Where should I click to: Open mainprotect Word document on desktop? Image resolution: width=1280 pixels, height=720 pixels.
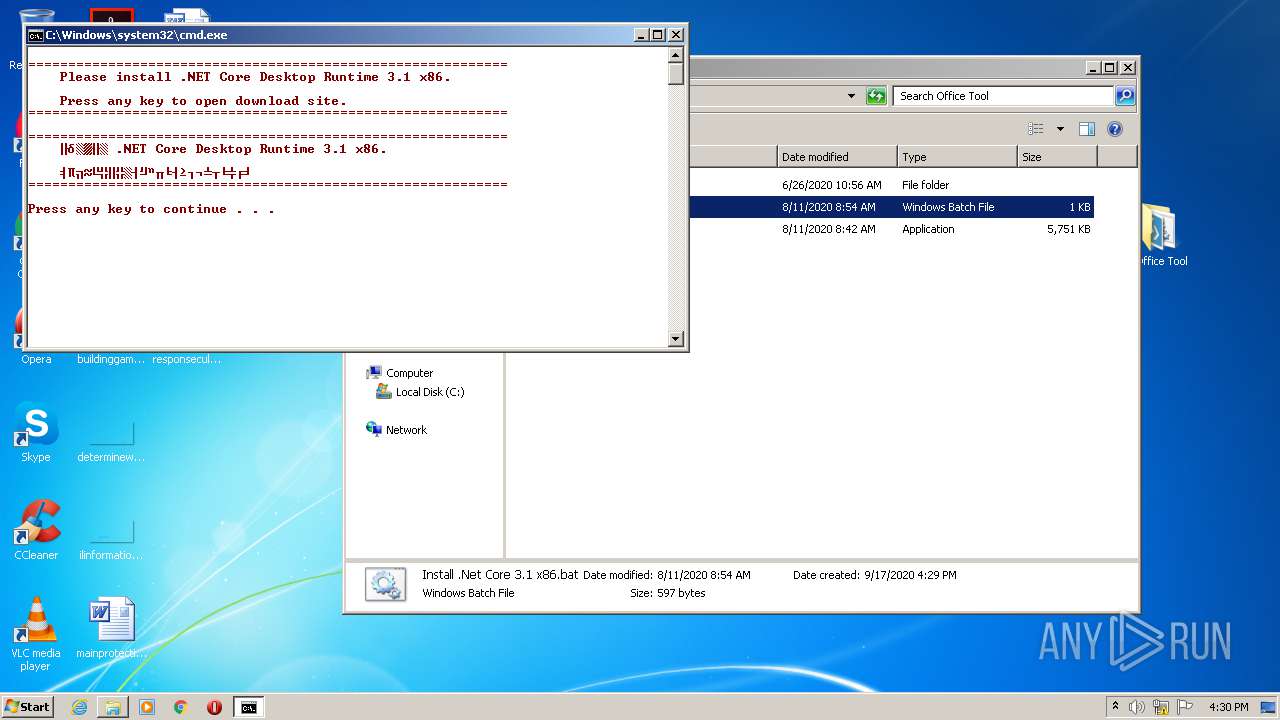click(111, 628)
